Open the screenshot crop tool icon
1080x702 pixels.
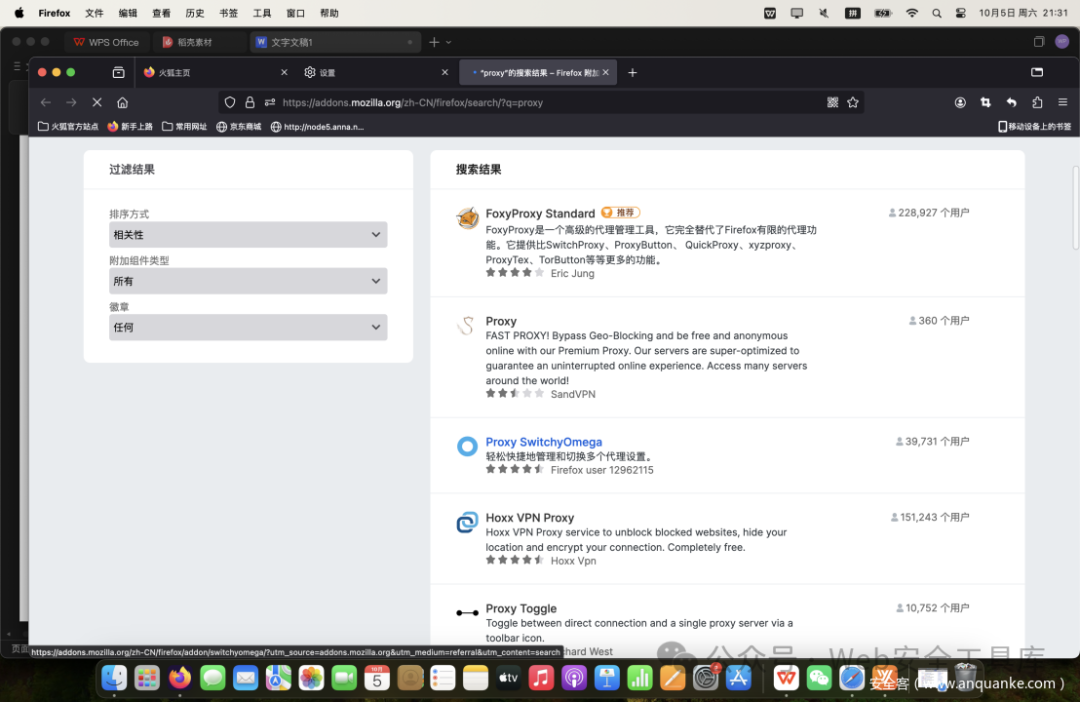[x=986, y=103]
